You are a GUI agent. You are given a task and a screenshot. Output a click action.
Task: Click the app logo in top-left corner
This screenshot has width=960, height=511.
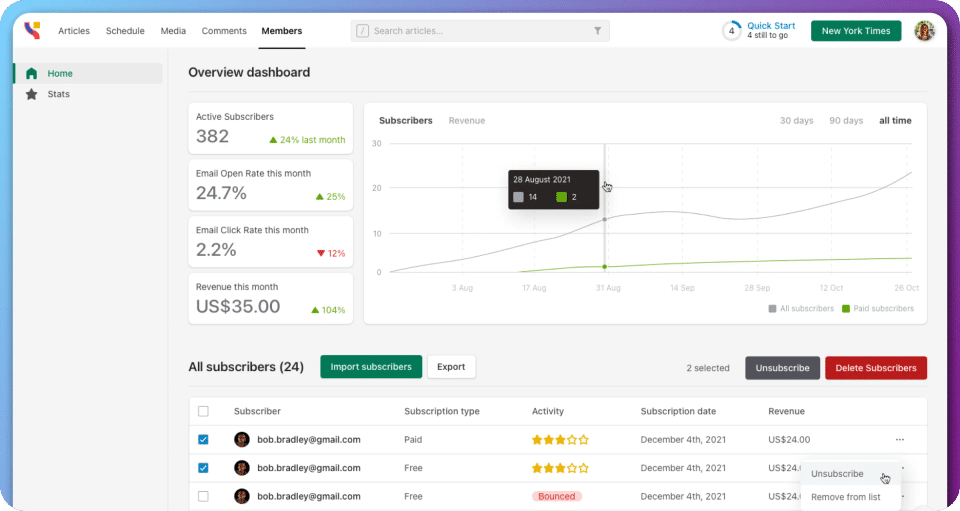(x=33, y=31)
